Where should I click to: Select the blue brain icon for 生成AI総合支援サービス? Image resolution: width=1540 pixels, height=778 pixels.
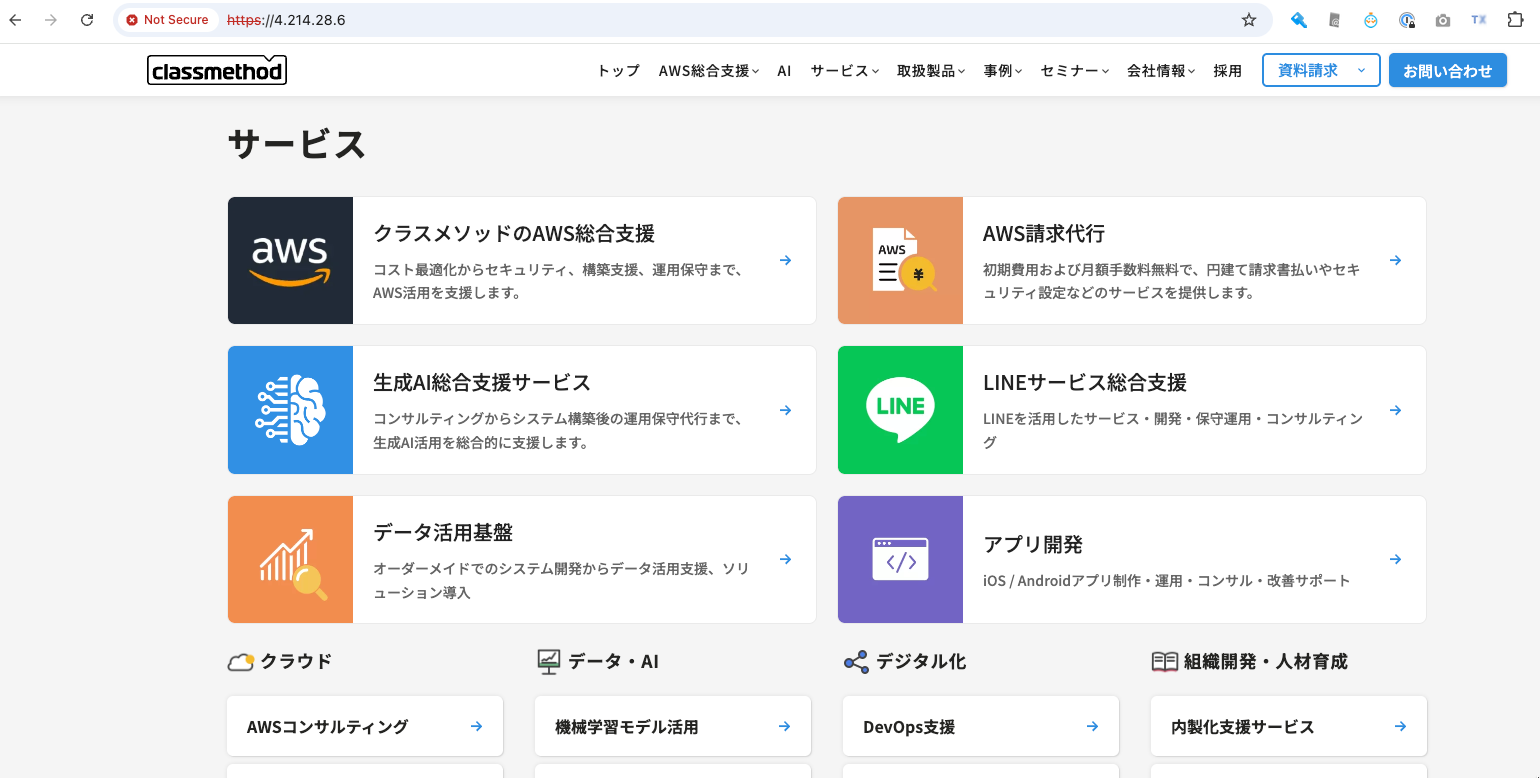tap(290, 410)
